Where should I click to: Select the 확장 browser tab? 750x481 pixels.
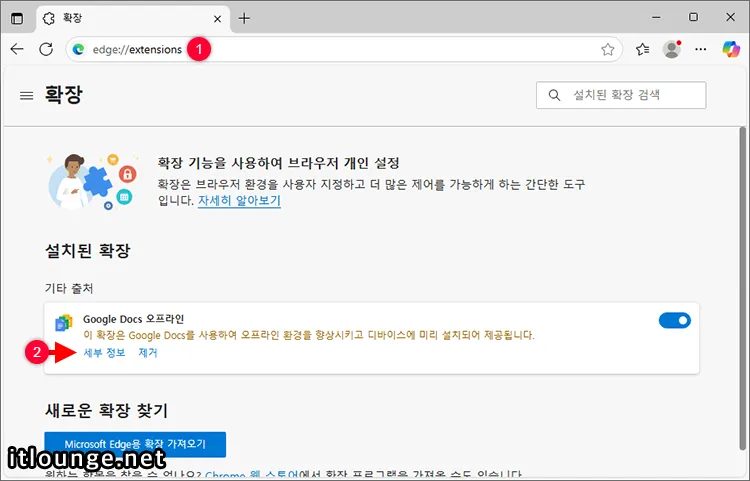point(132,19)
